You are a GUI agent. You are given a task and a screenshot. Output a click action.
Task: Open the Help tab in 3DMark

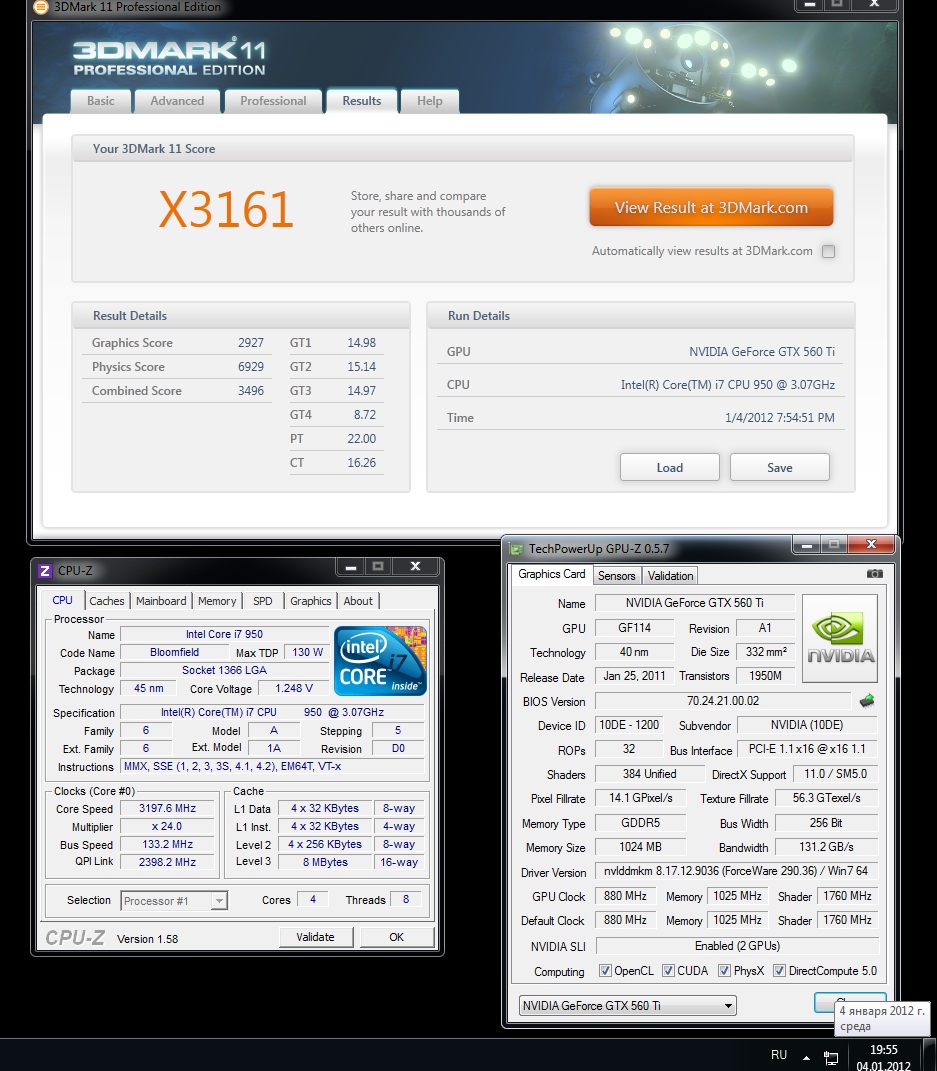(430, 101)
